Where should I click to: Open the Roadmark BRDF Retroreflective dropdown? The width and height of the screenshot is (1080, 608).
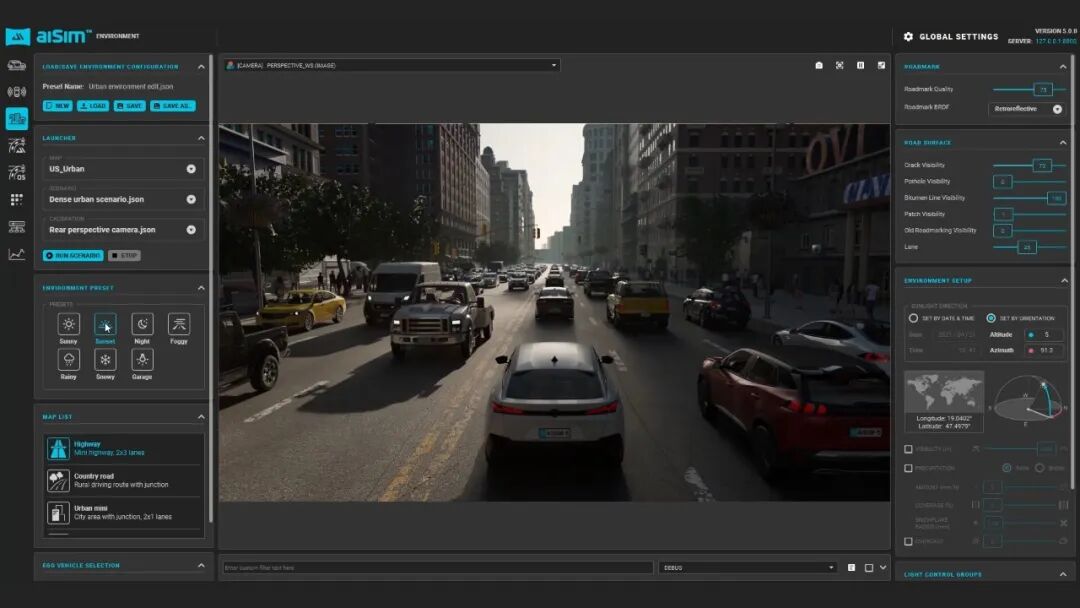(1026, 109)
